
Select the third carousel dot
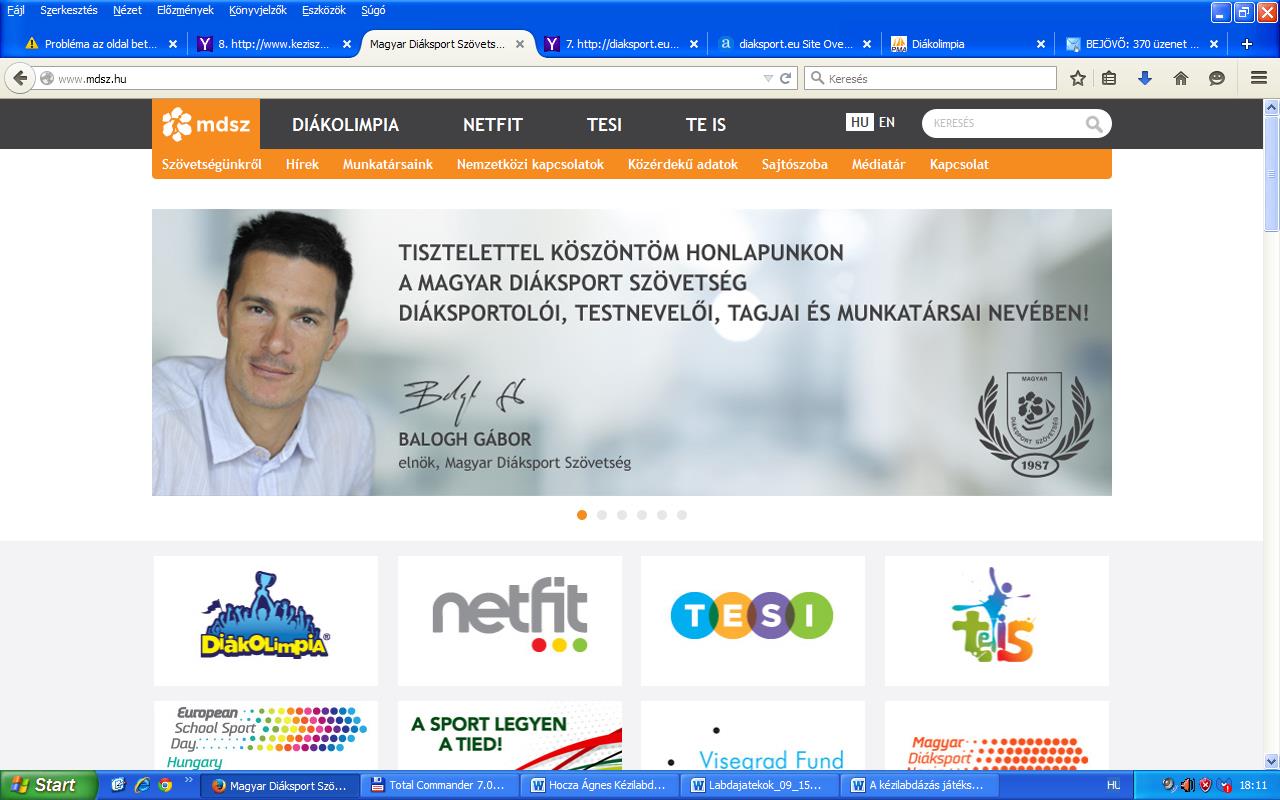click(x=622, y=515)
